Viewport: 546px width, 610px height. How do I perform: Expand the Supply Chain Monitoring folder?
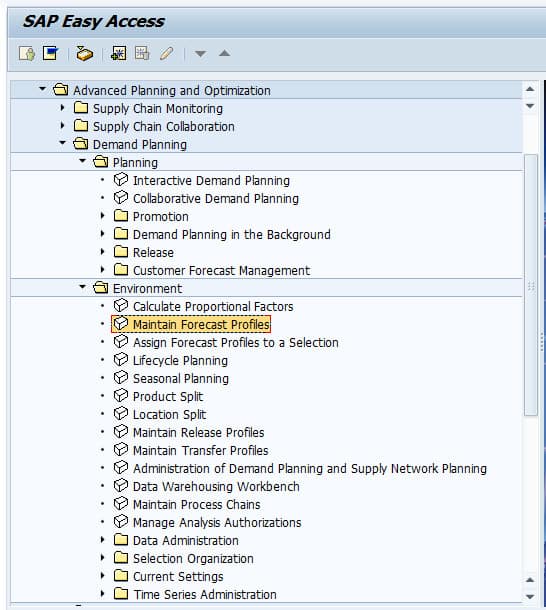tap(62, 108)
